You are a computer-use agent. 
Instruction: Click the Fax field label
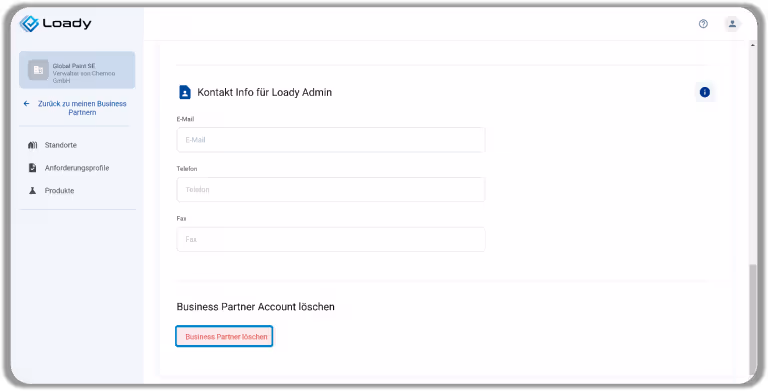coord(181,219)
